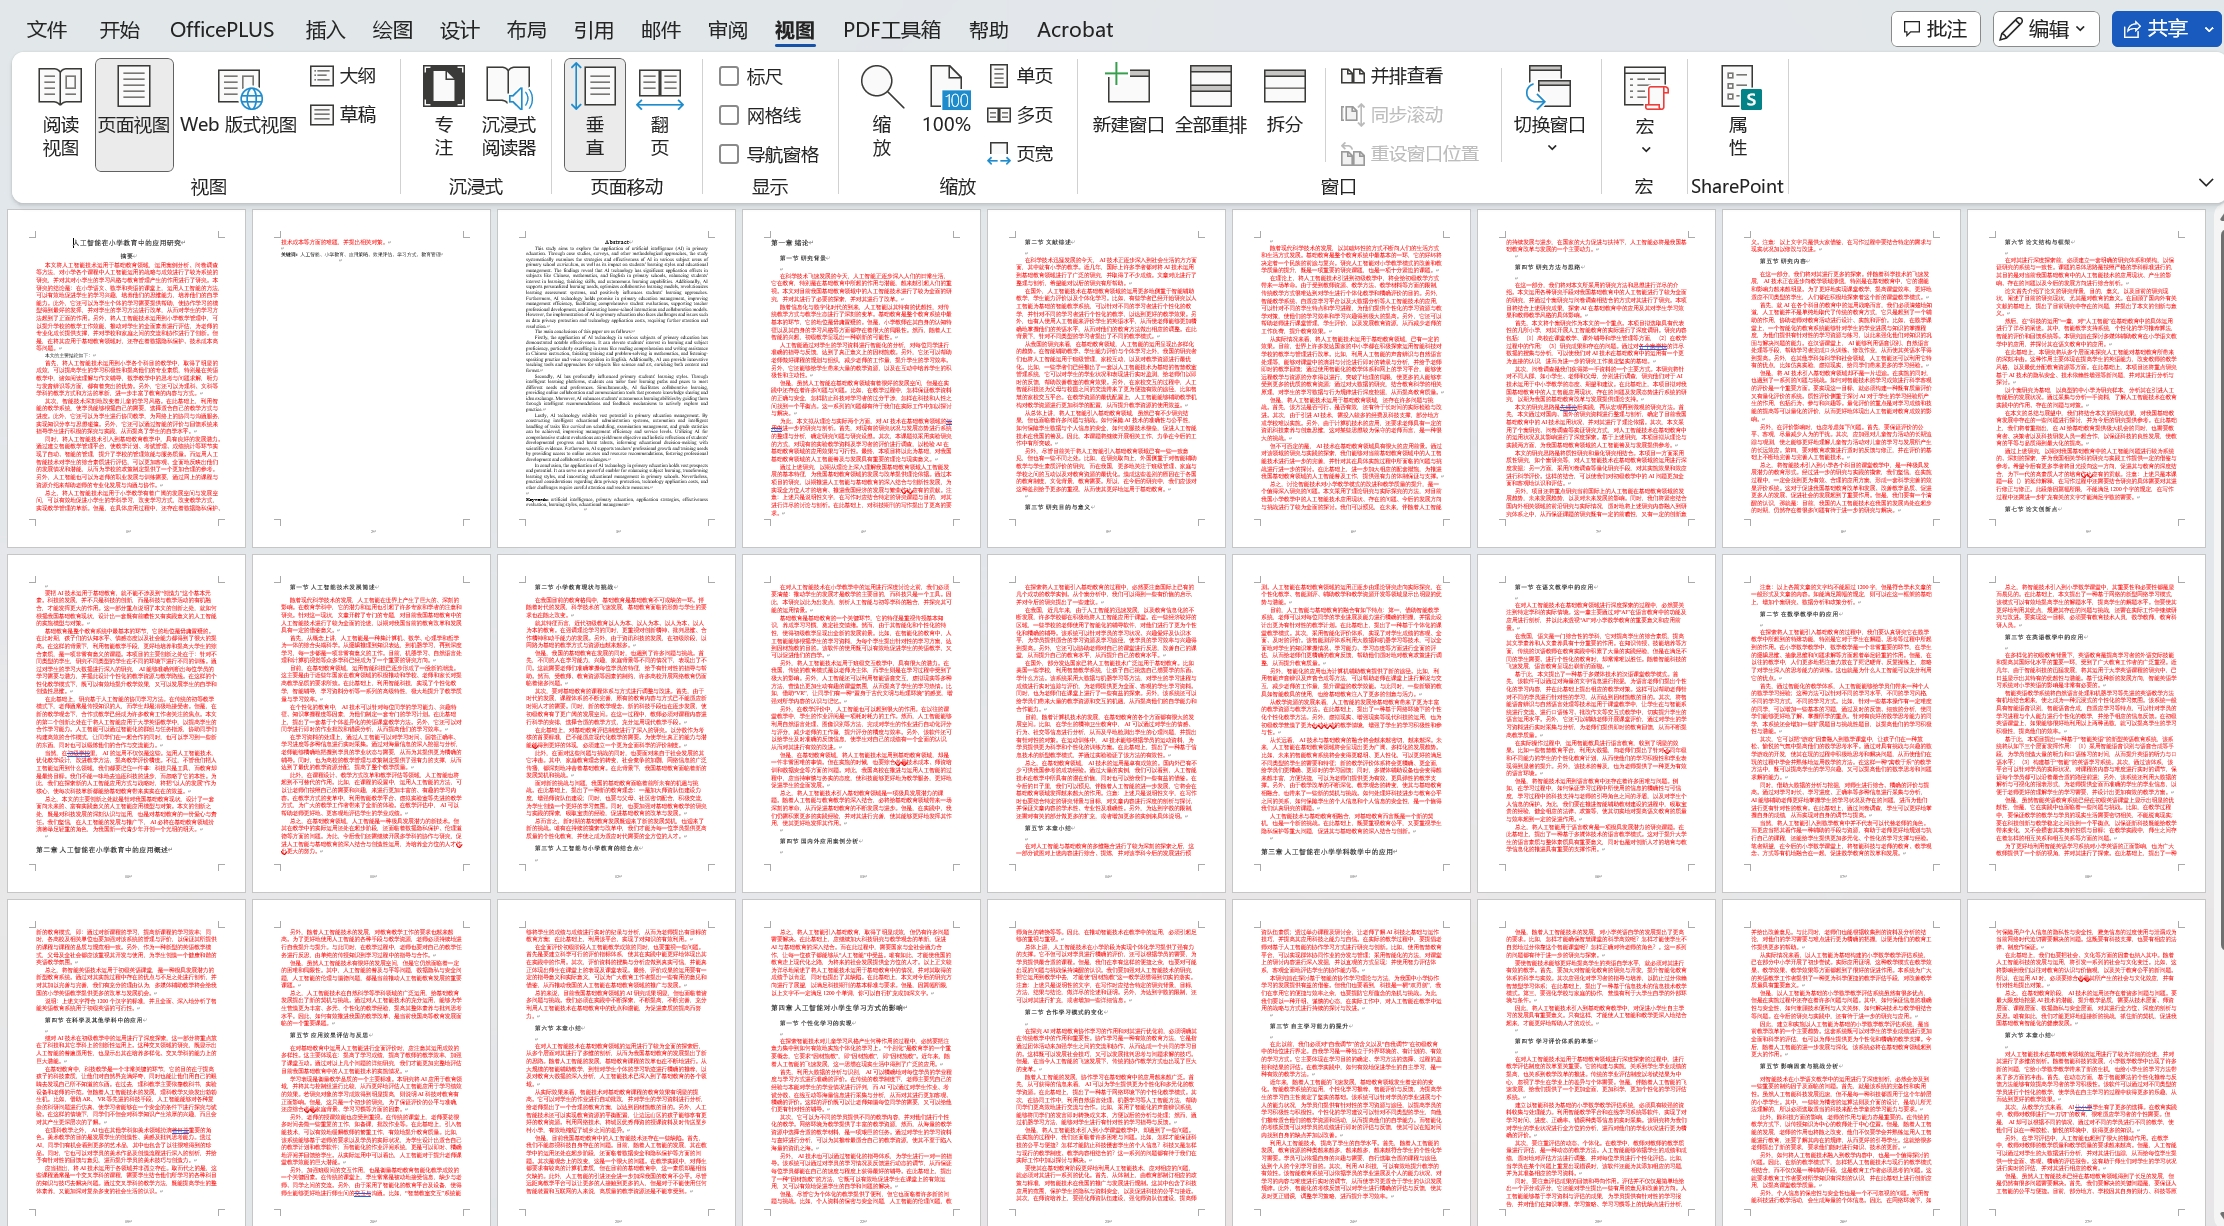This screenshot has width=2224, height=1226.
Task: Expand the 编辑 editing mode dropdown
Action: coord(2045,29)
